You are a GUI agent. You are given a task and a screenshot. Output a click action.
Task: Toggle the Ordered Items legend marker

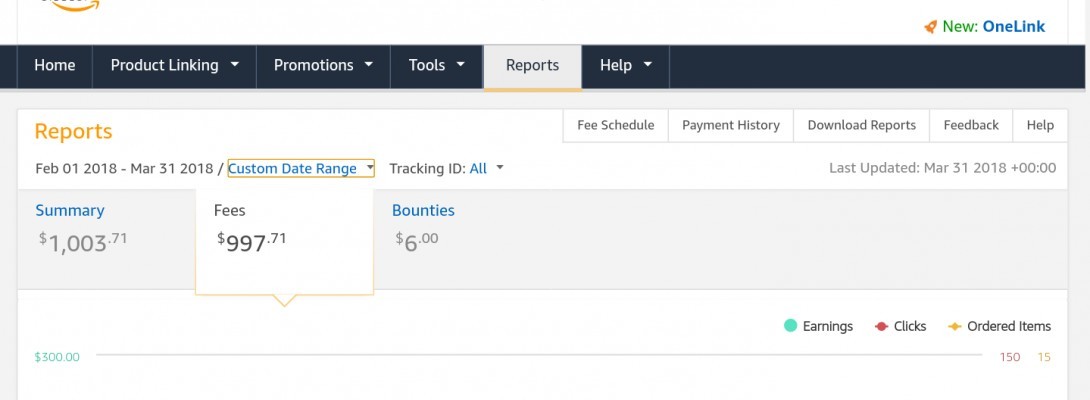click(x=955, y=326)
